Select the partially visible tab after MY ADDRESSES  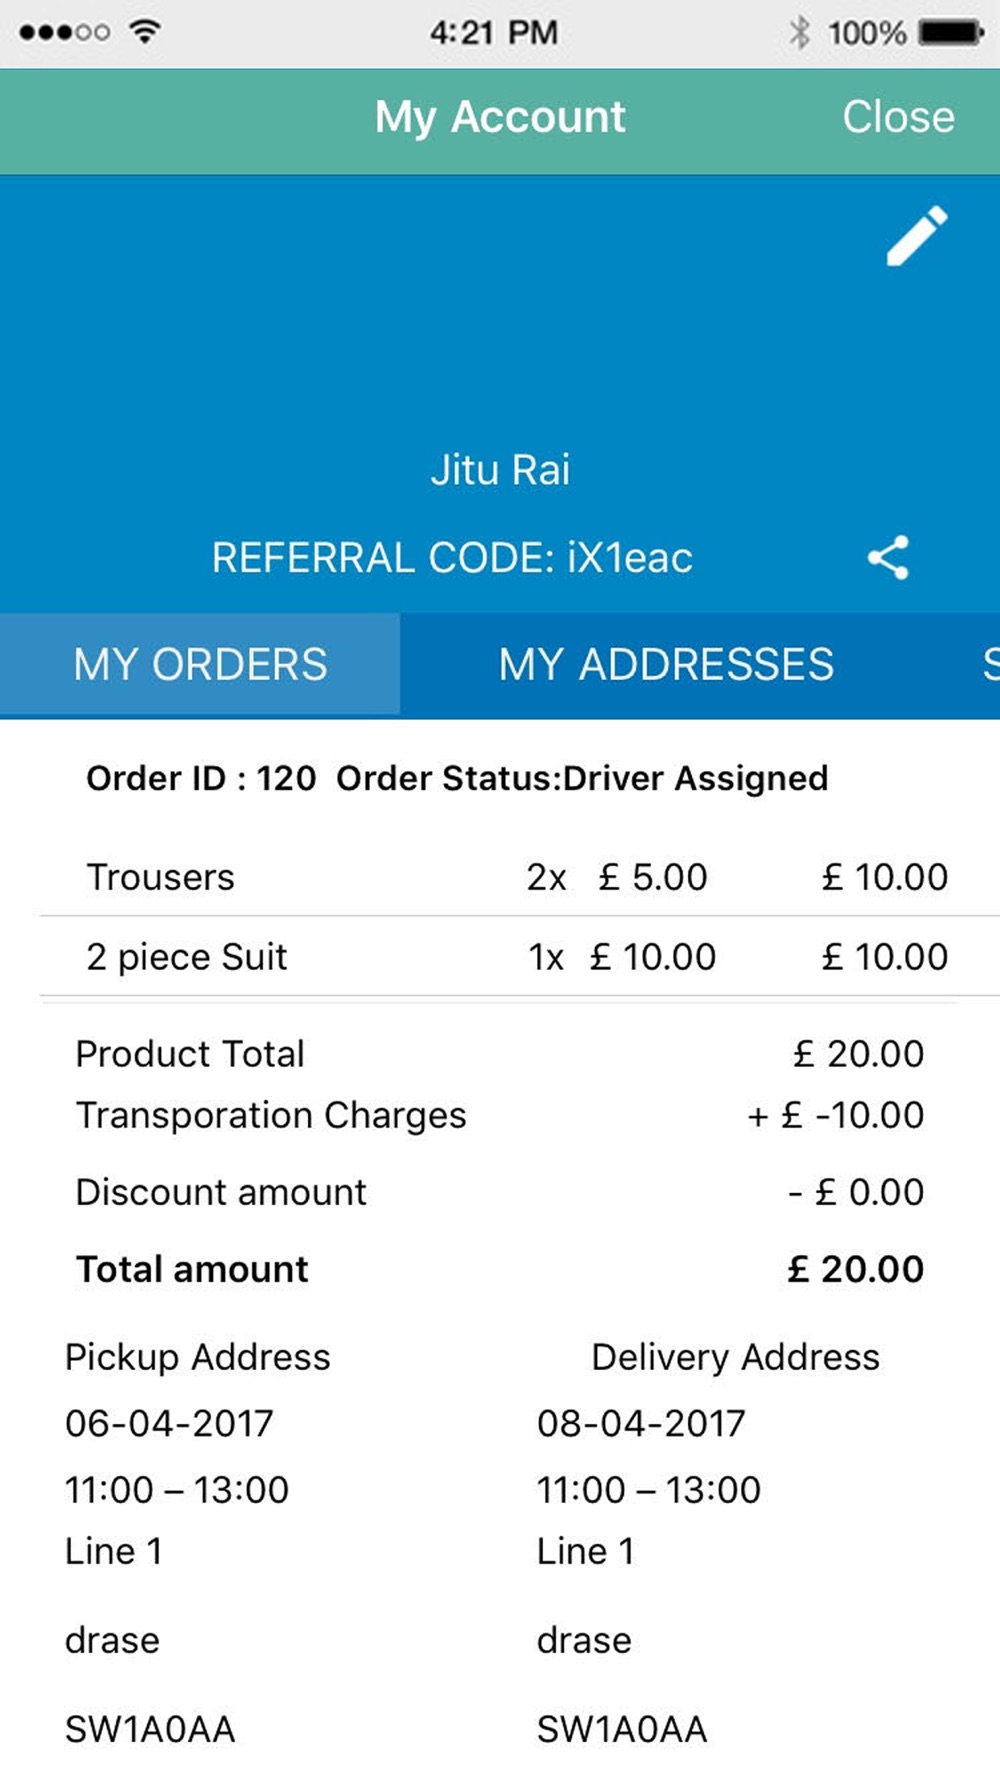pyautogui.click(x=990, y=665)
